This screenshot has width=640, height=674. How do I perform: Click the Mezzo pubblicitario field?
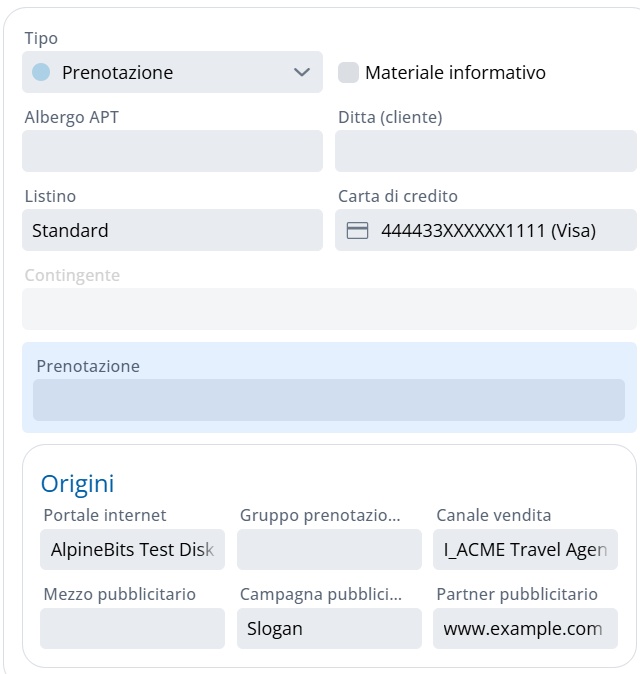click(x=132, y=629)
